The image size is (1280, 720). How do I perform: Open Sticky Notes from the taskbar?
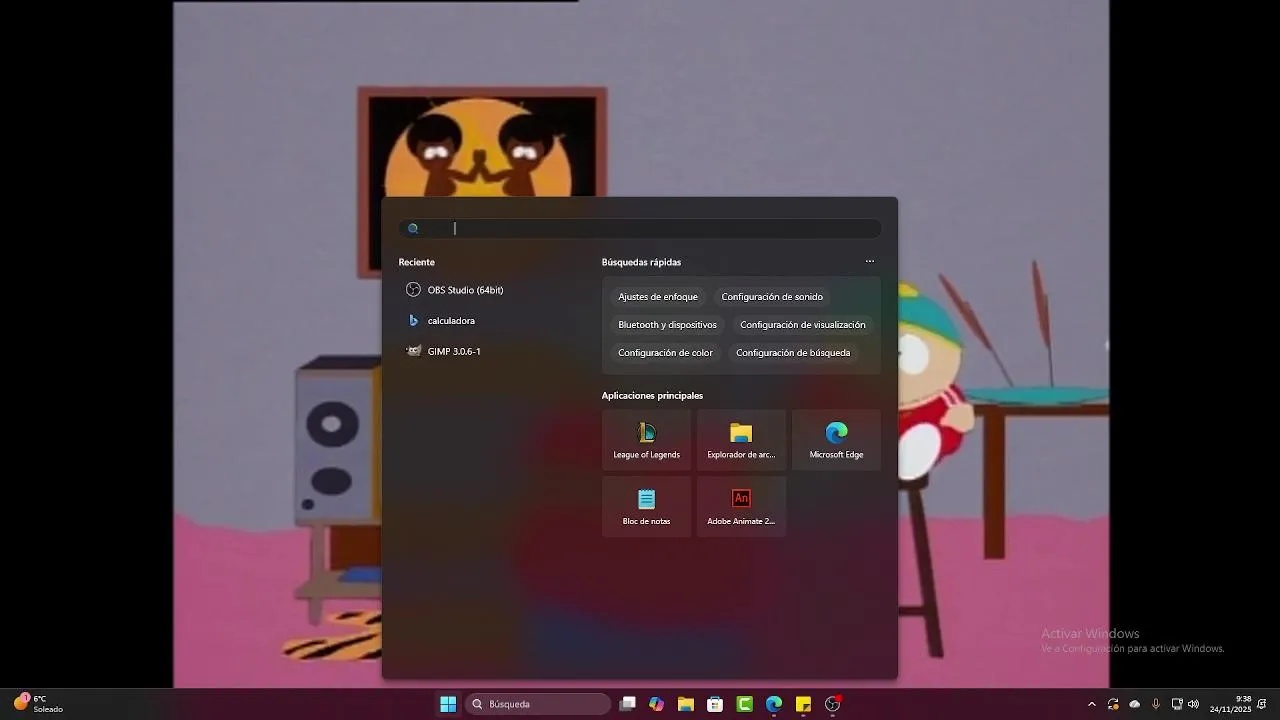click(x=803, y=704)
